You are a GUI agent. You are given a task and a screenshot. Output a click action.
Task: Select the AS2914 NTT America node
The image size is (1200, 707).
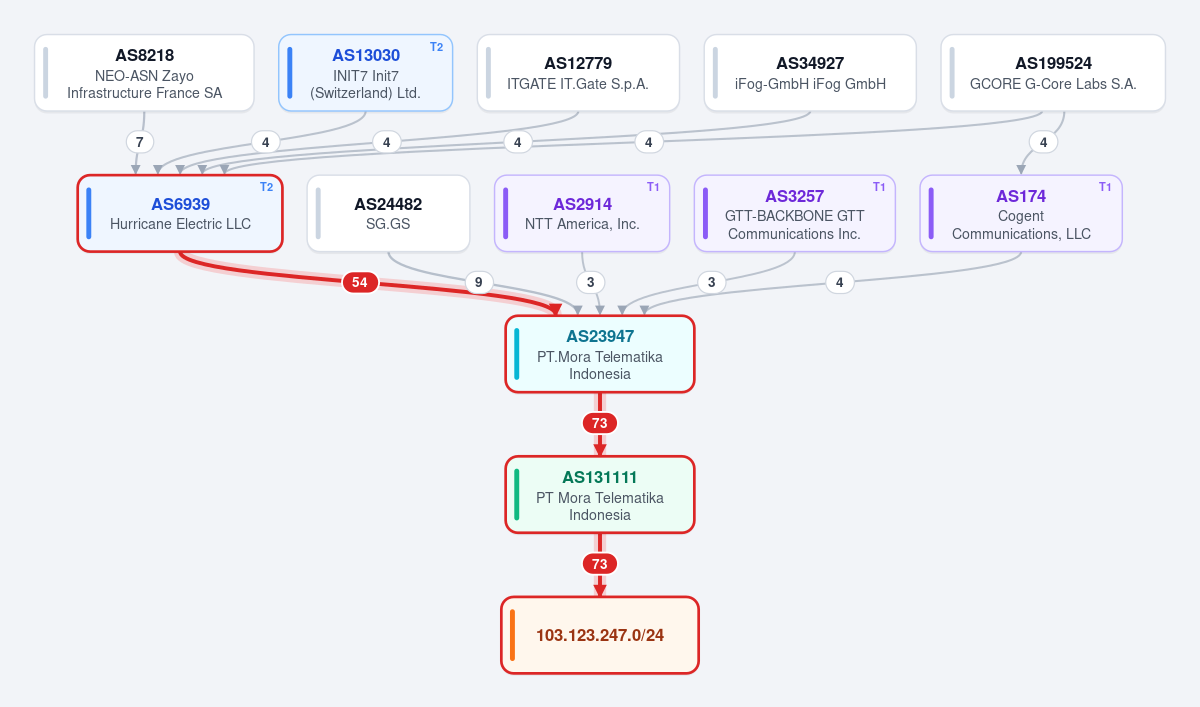(582, 213)
